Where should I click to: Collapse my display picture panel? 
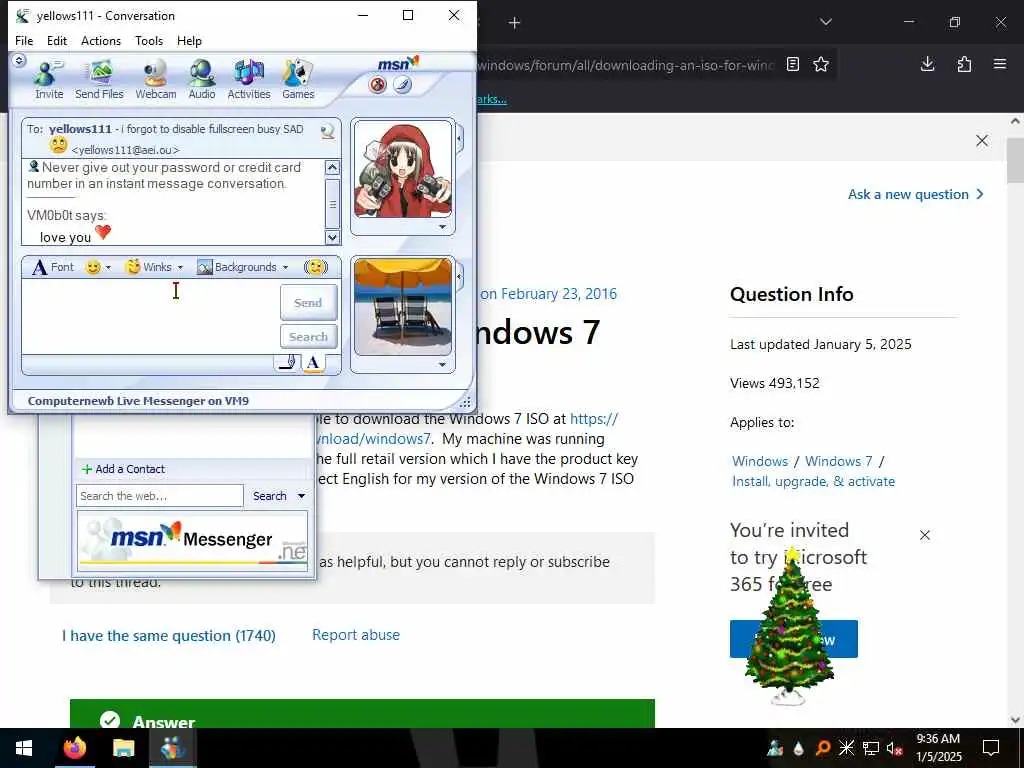[x=460, y=277]
